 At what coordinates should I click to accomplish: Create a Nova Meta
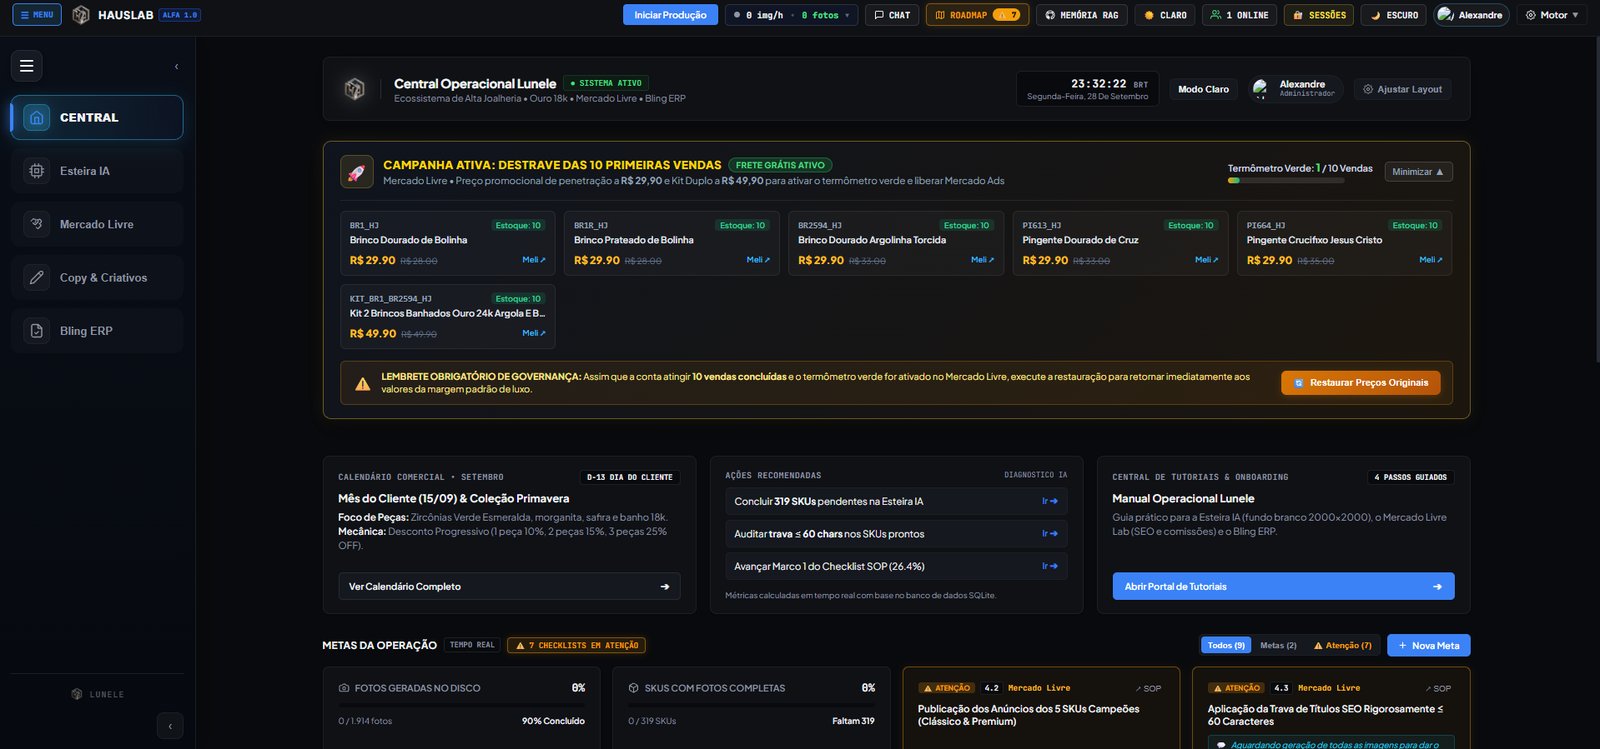pyautogui.click(x=1428, y=646)
